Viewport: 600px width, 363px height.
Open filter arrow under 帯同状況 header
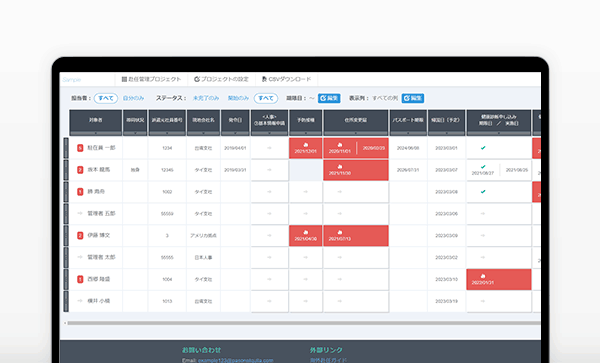click(135, 133)
